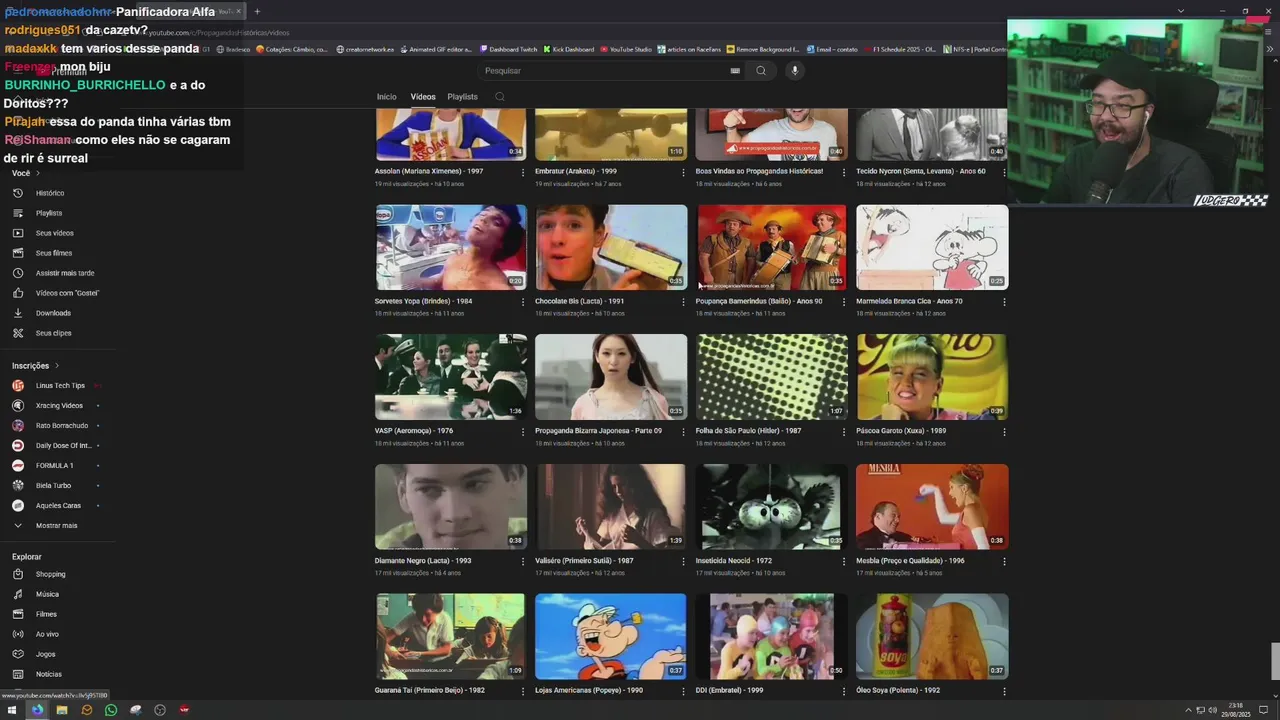The width and height of the screenshot is (1280, 720).
Task: Expand the Inscrições section header
Action: coord(36,366)
